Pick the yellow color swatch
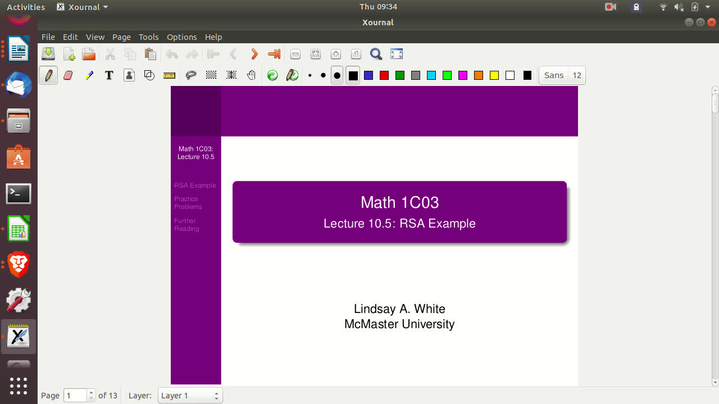719x404 pixels. coord(494,75)
